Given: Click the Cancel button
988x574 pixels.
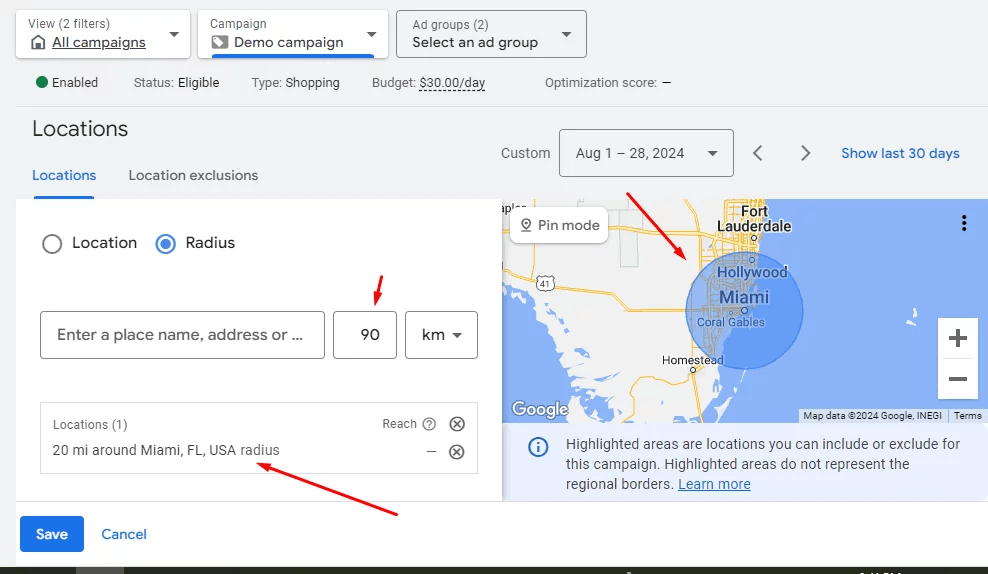Looking at the screenshot, I should 124,534.
